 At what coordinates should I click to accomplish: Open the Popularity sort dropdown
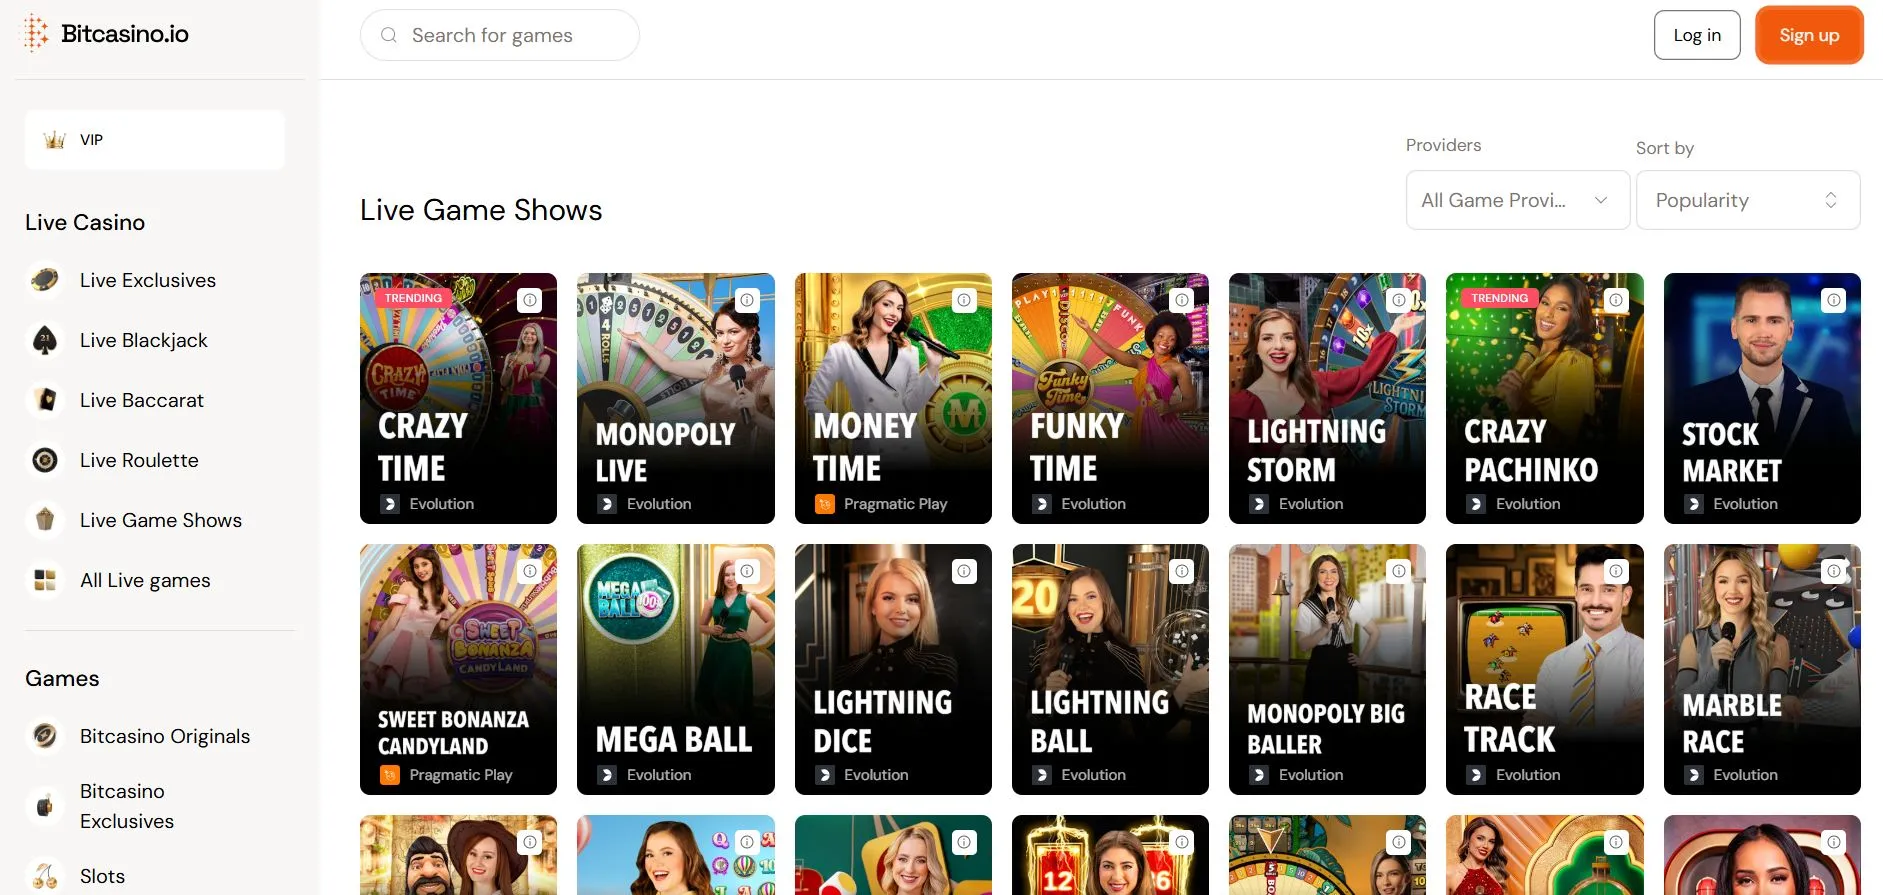1747,200
